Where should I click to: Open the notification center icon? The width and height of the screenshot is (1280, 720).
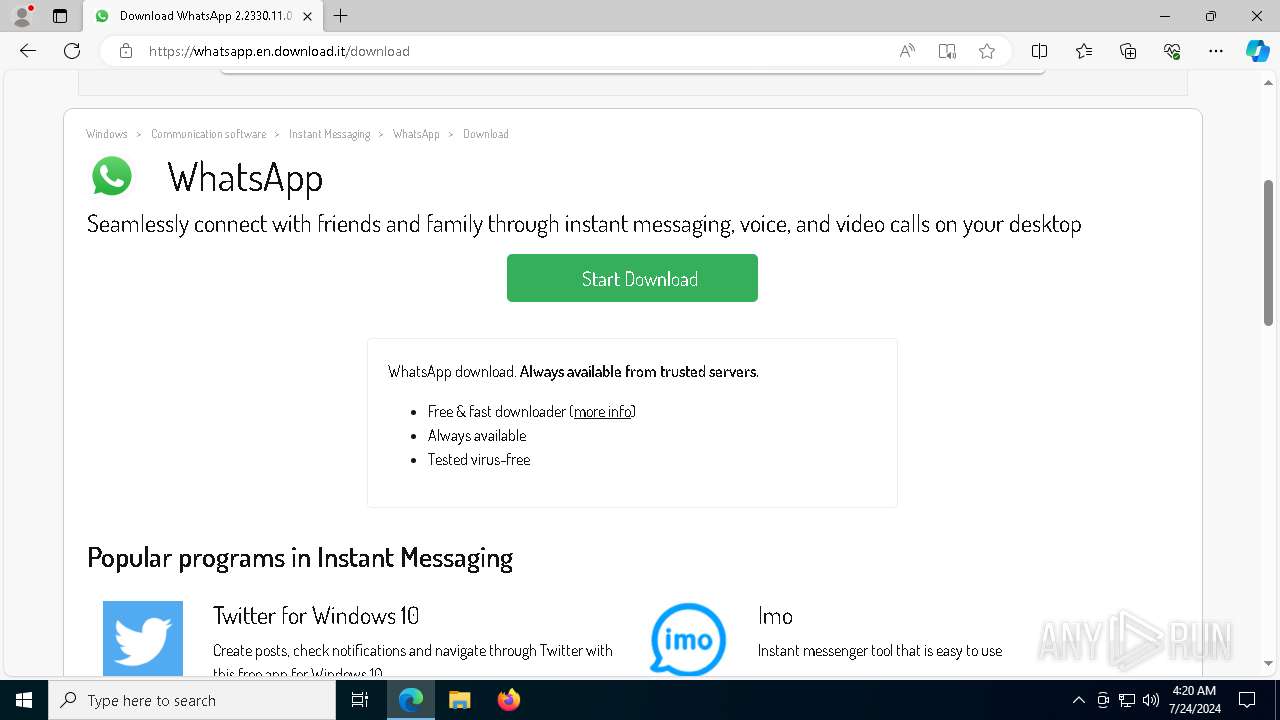pos(1247,700)
